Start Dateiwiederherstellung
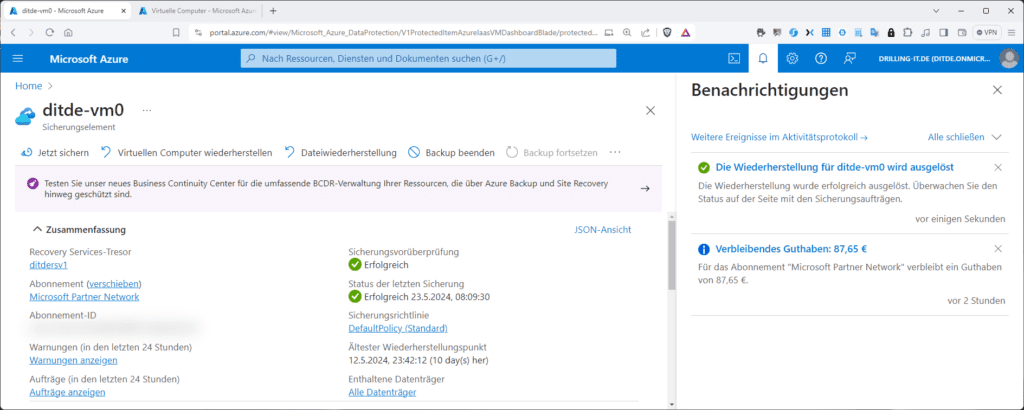 [x=340, y=153]
